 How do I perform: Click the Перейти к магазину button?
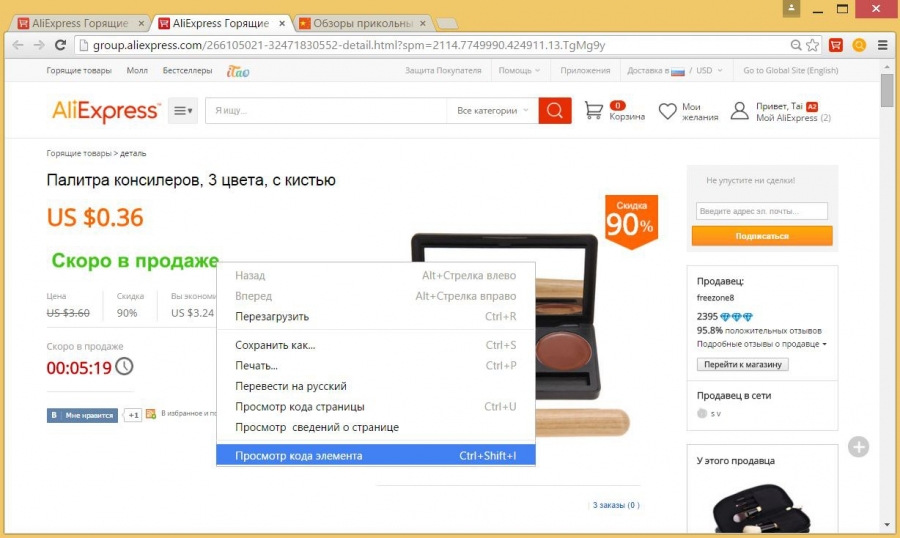(743, 365)
